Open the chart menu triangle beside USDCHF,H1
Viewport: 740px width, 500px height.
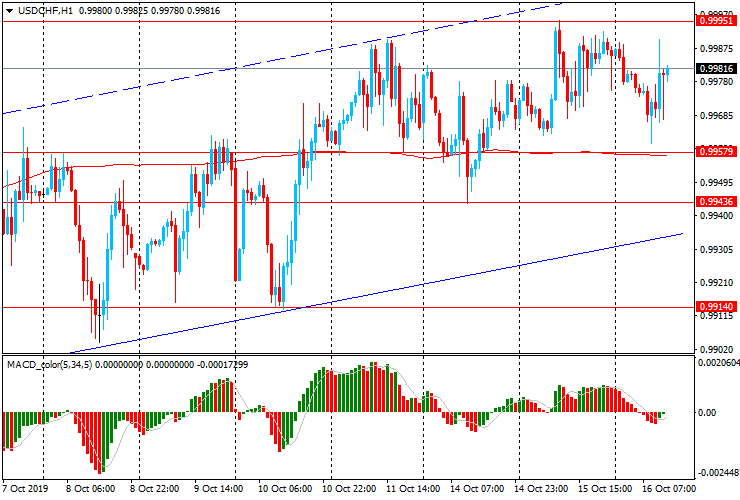pos(9,10)
